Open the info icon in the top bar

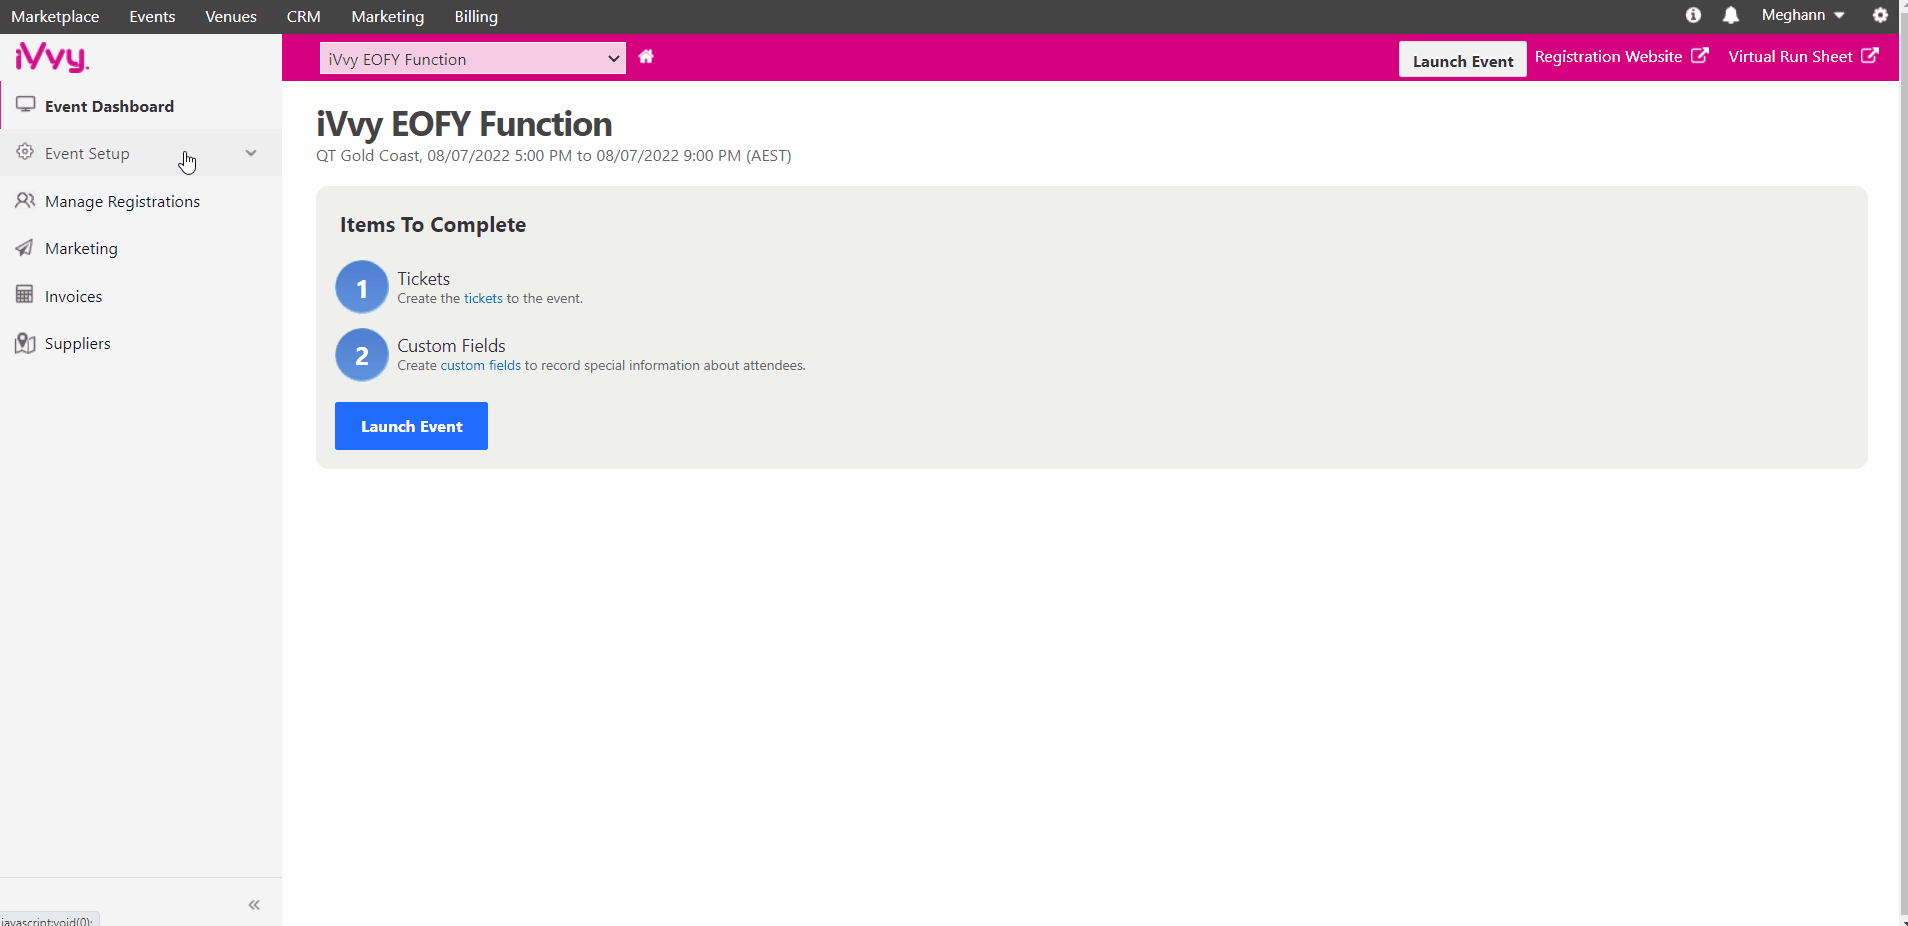click(1693, 15)
